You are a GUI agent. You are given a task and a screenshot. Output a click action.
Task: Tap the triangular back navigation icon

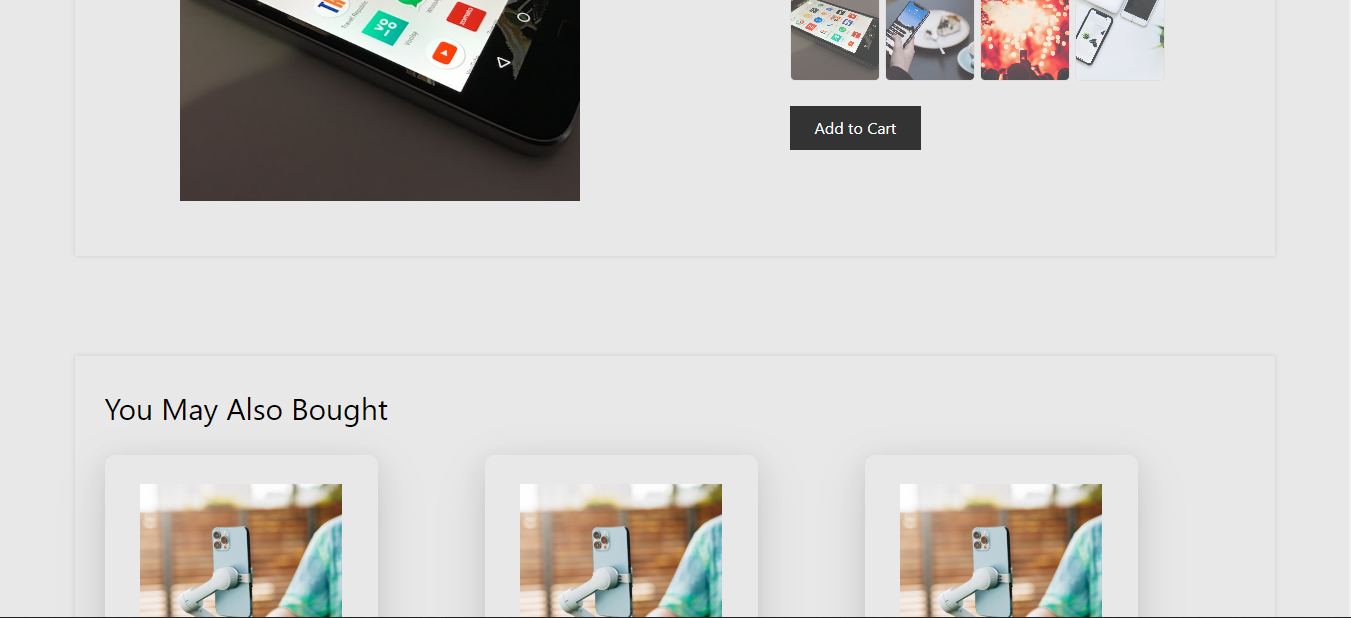point(503,63)
